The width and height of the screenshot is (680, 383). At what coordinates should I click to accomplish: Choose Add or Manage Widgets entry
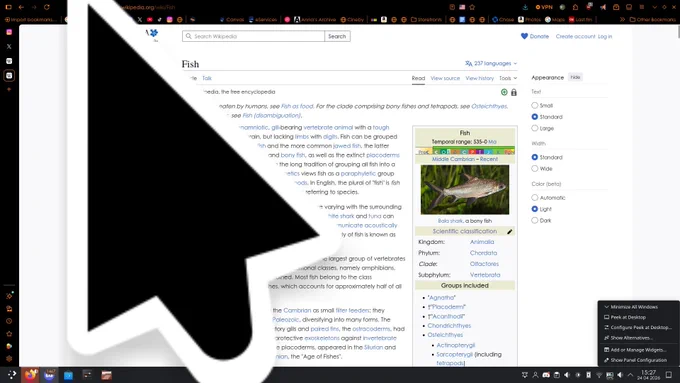click(x=638, y=350)
